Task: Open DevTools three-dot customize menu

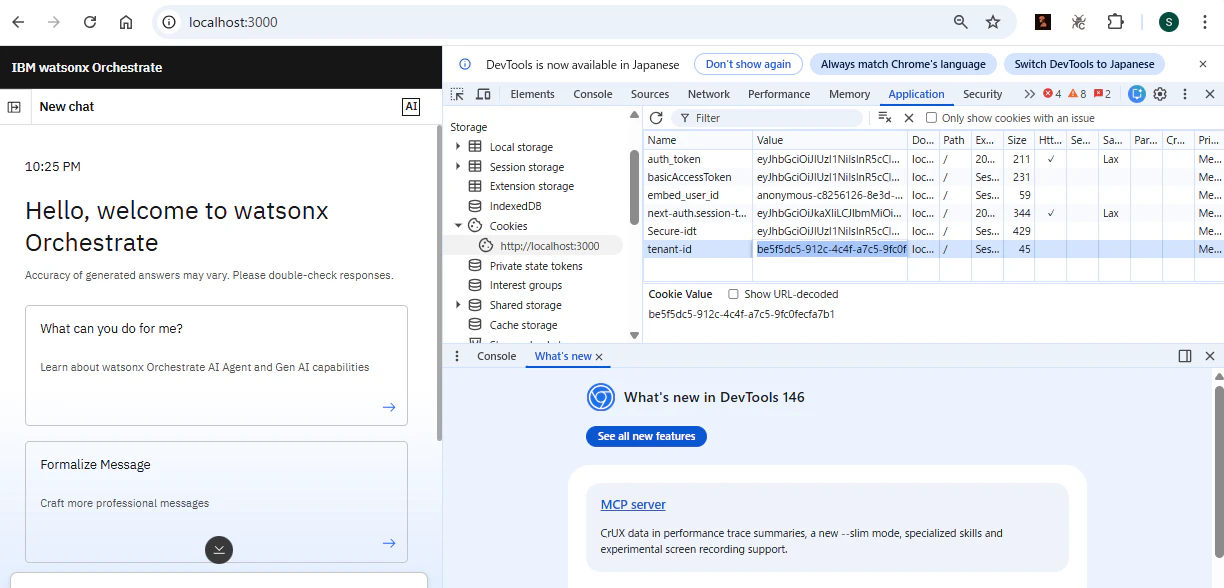Action: [x=1185, y=94]
